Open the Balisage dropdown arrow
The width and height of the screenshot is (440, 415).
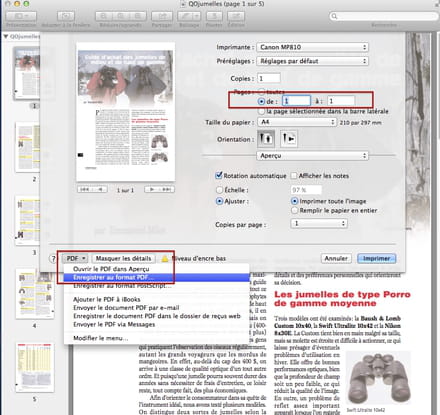(197, 16)
